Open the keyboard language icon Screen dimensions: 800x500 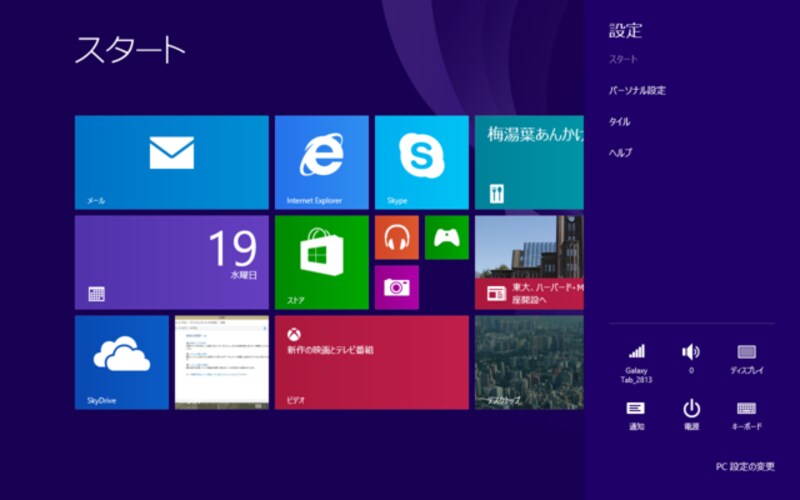(x=746, y=413)
